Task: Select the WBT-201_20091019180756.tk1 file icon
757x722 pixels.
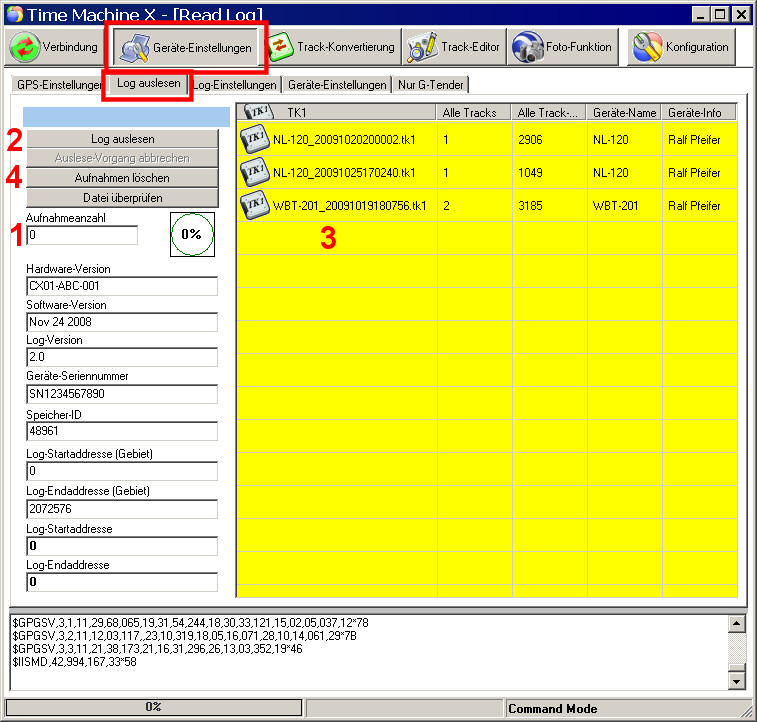Action: 255,206
